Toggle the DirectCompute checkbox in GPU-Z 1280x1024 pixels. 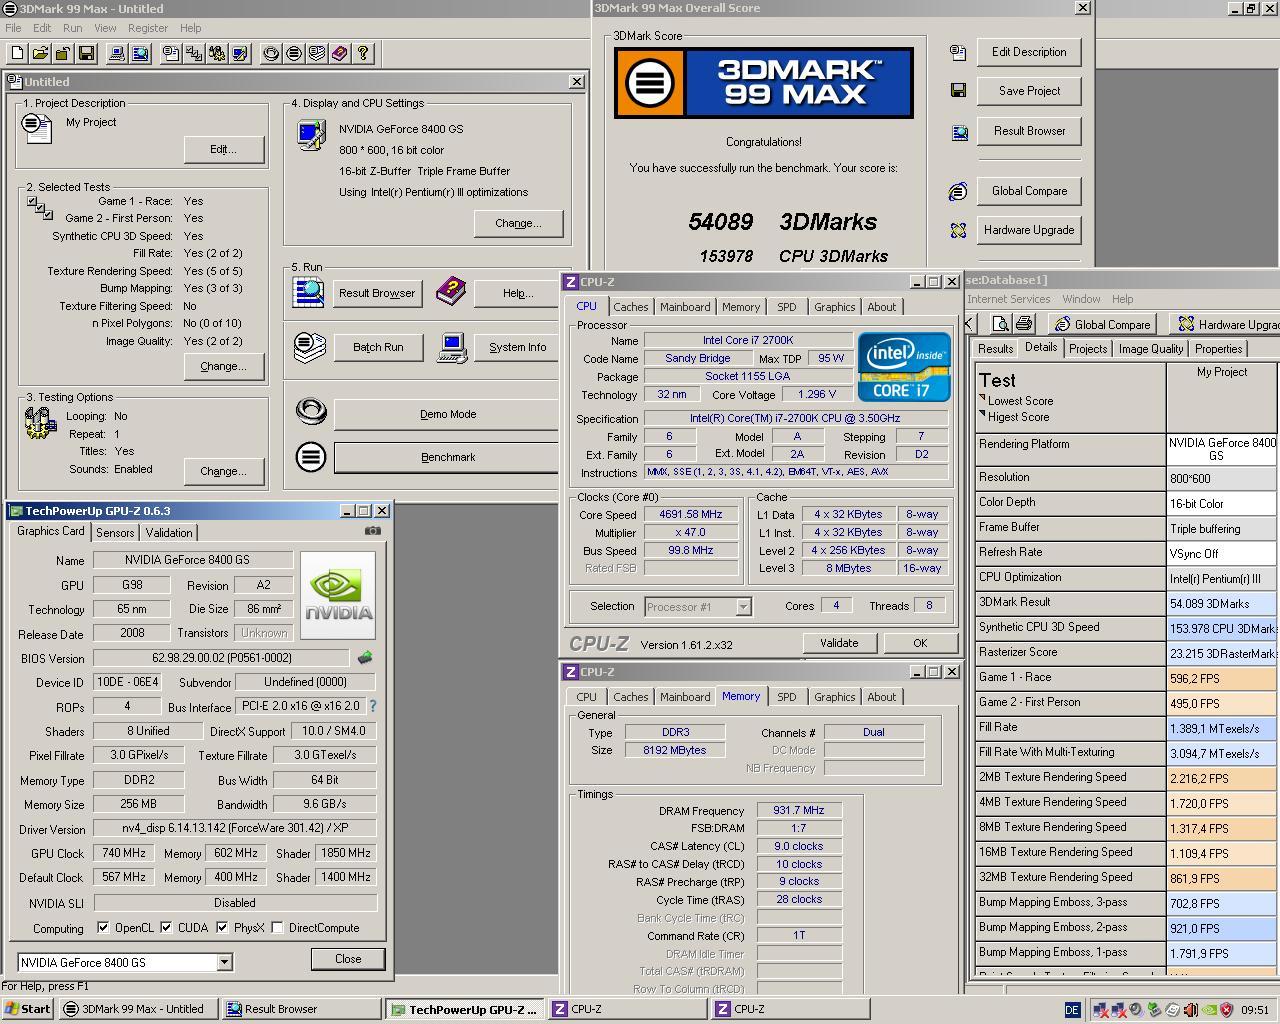(x=277, y=928)
